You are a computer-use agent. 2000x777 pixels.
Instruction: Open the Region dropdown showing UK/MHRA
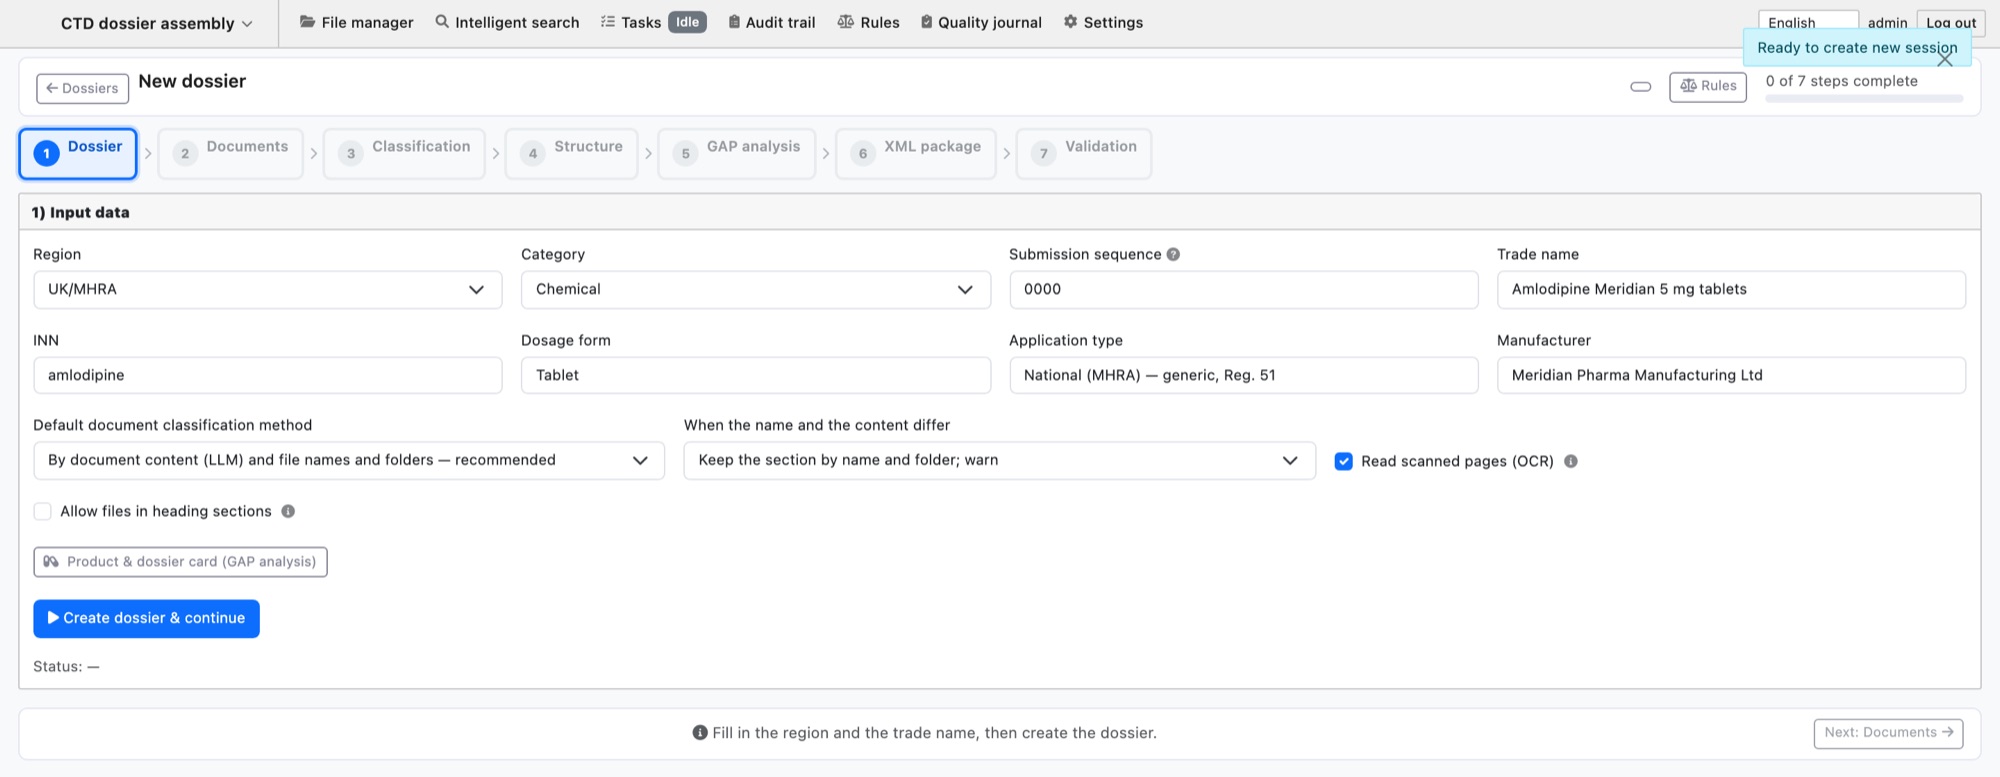pyautogui.click(x=268, y=290)
